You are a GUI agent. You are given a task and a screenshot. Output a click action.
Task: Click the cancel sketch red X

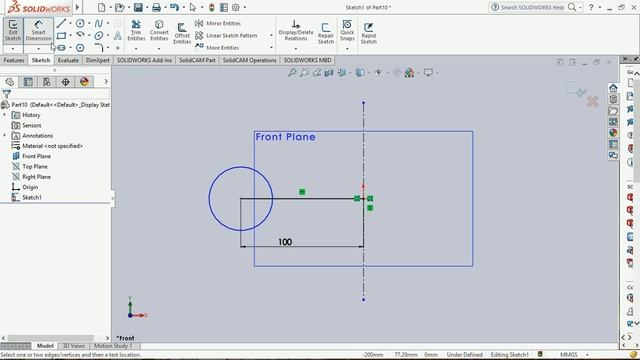pos(593,101)
